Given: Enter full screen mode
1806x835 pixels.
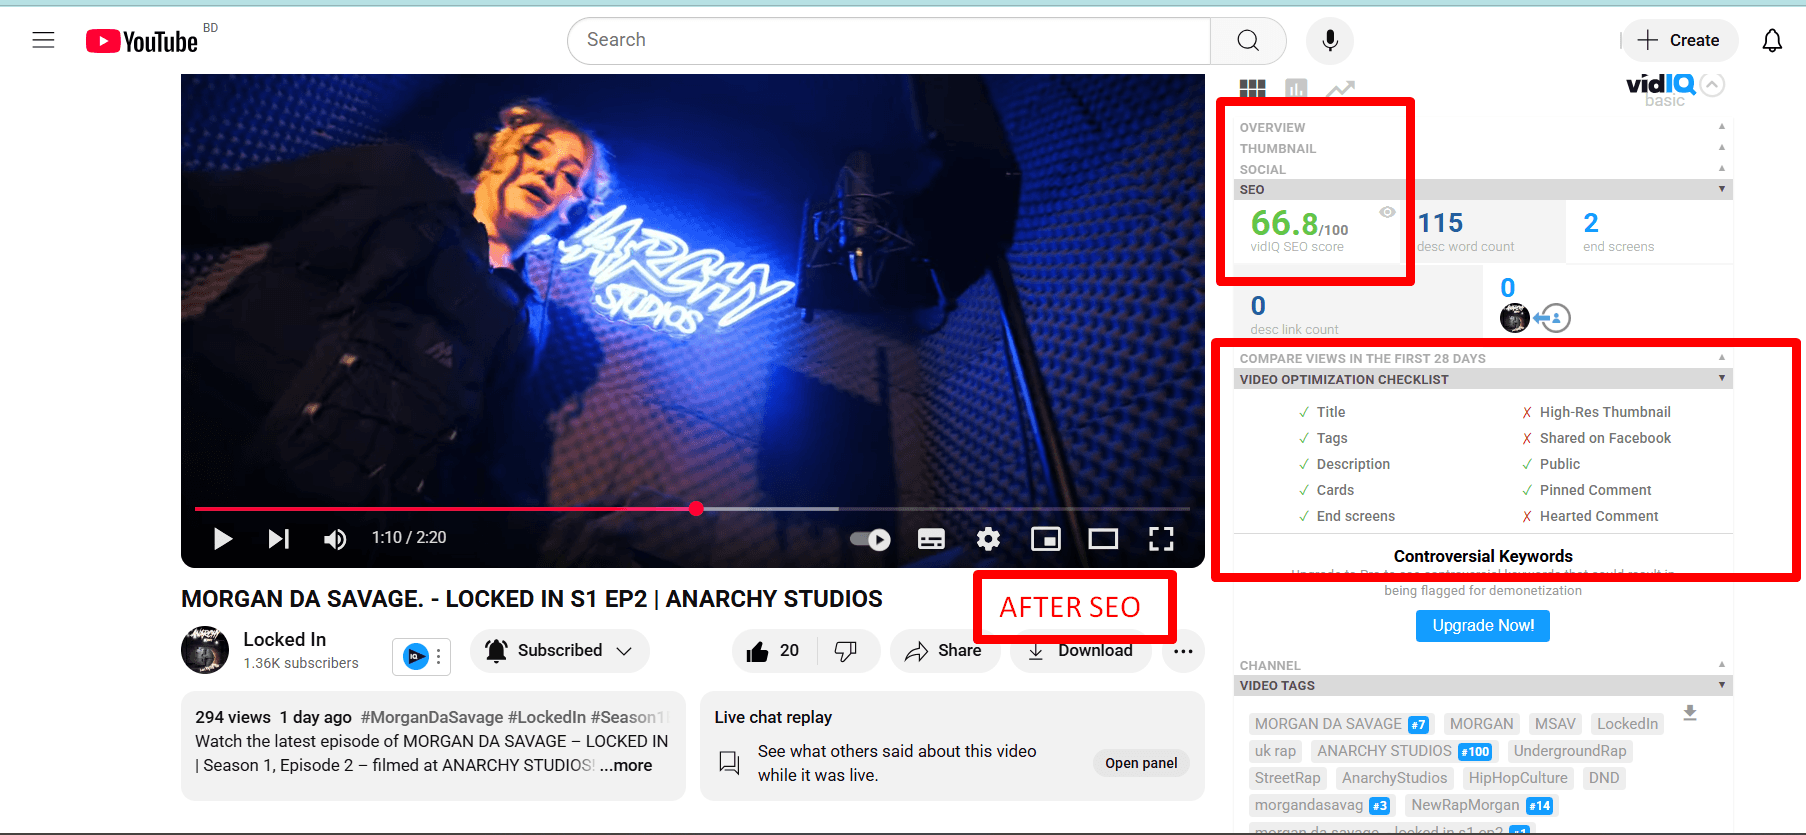Looking at the screenshot, I should point(1161,540).
